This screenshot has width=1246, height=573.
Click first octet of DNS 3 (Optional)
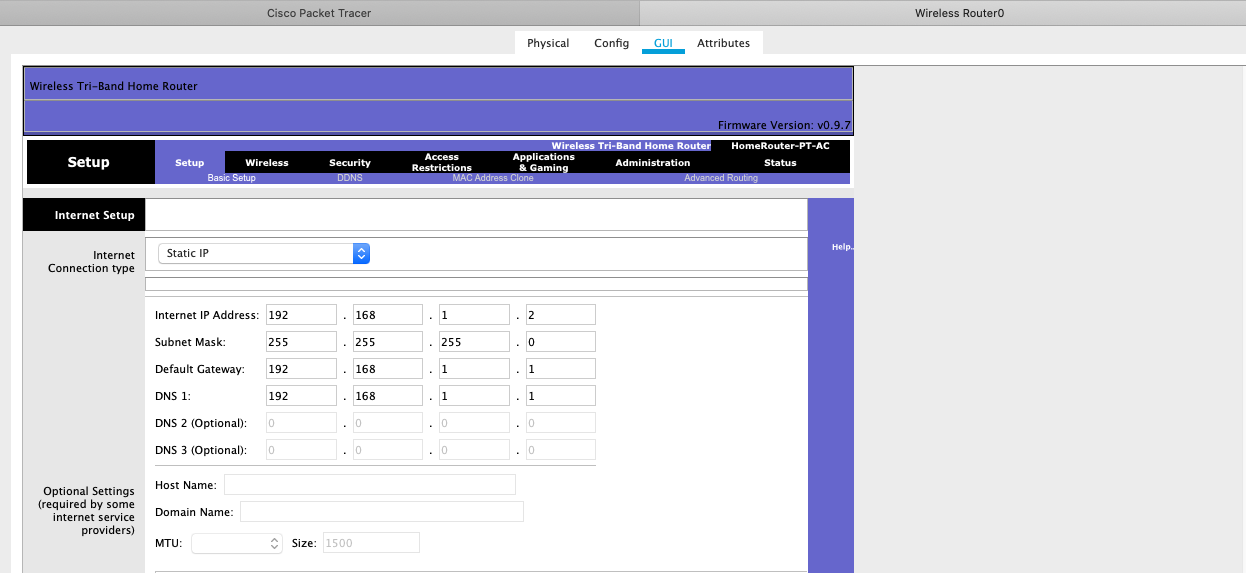pyautogui.click(x=301, y=449)
